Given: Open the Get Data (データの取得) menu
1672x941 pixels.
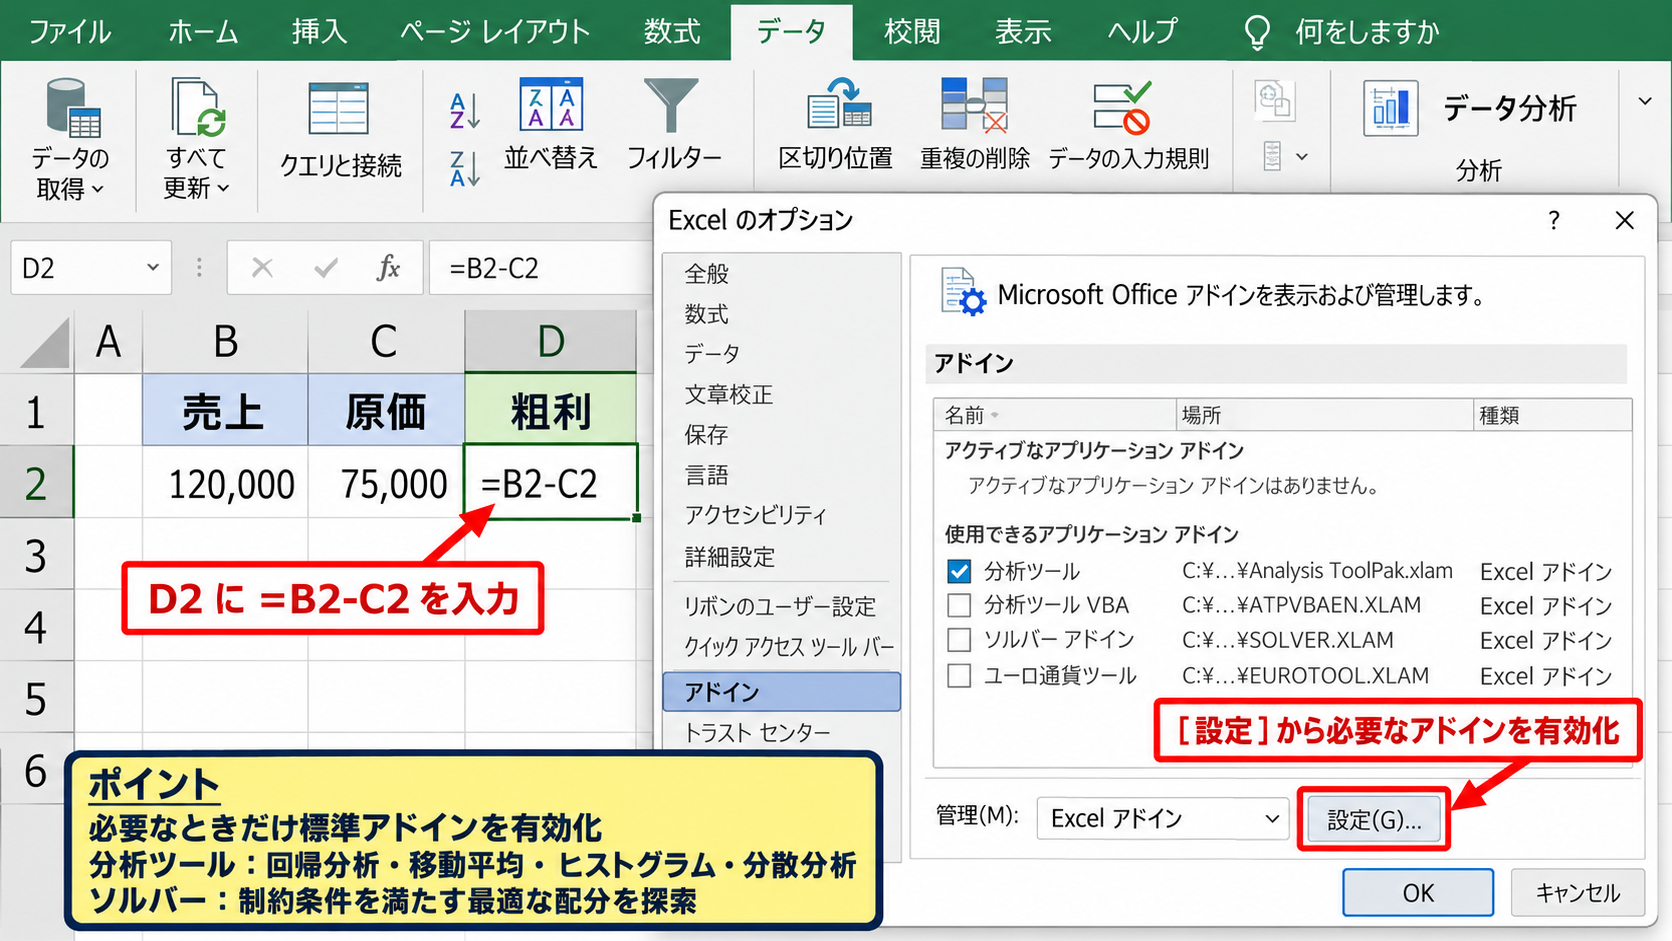Looking at the screenshot, I should 70,140.
